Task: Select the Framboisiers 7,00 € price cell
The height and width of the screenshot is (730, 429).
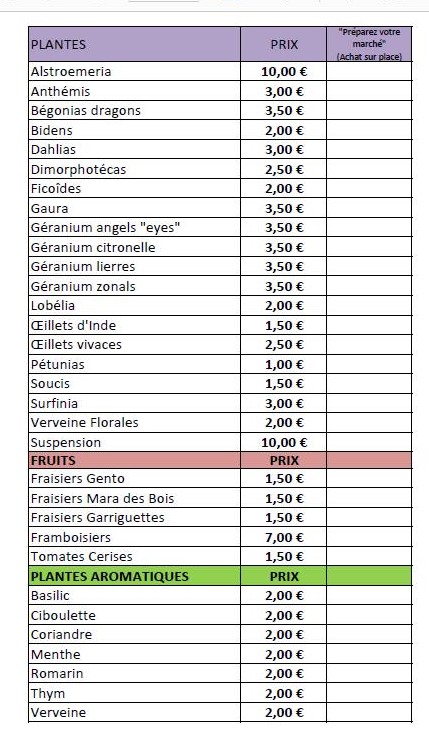Action: pyautogui.click(x=284, y=537)
